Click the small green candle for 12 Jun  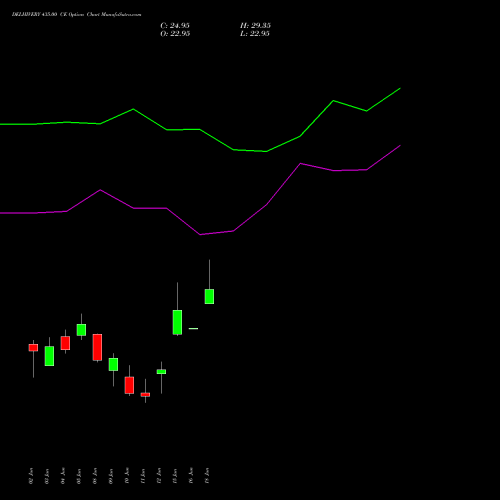(161, 372)
